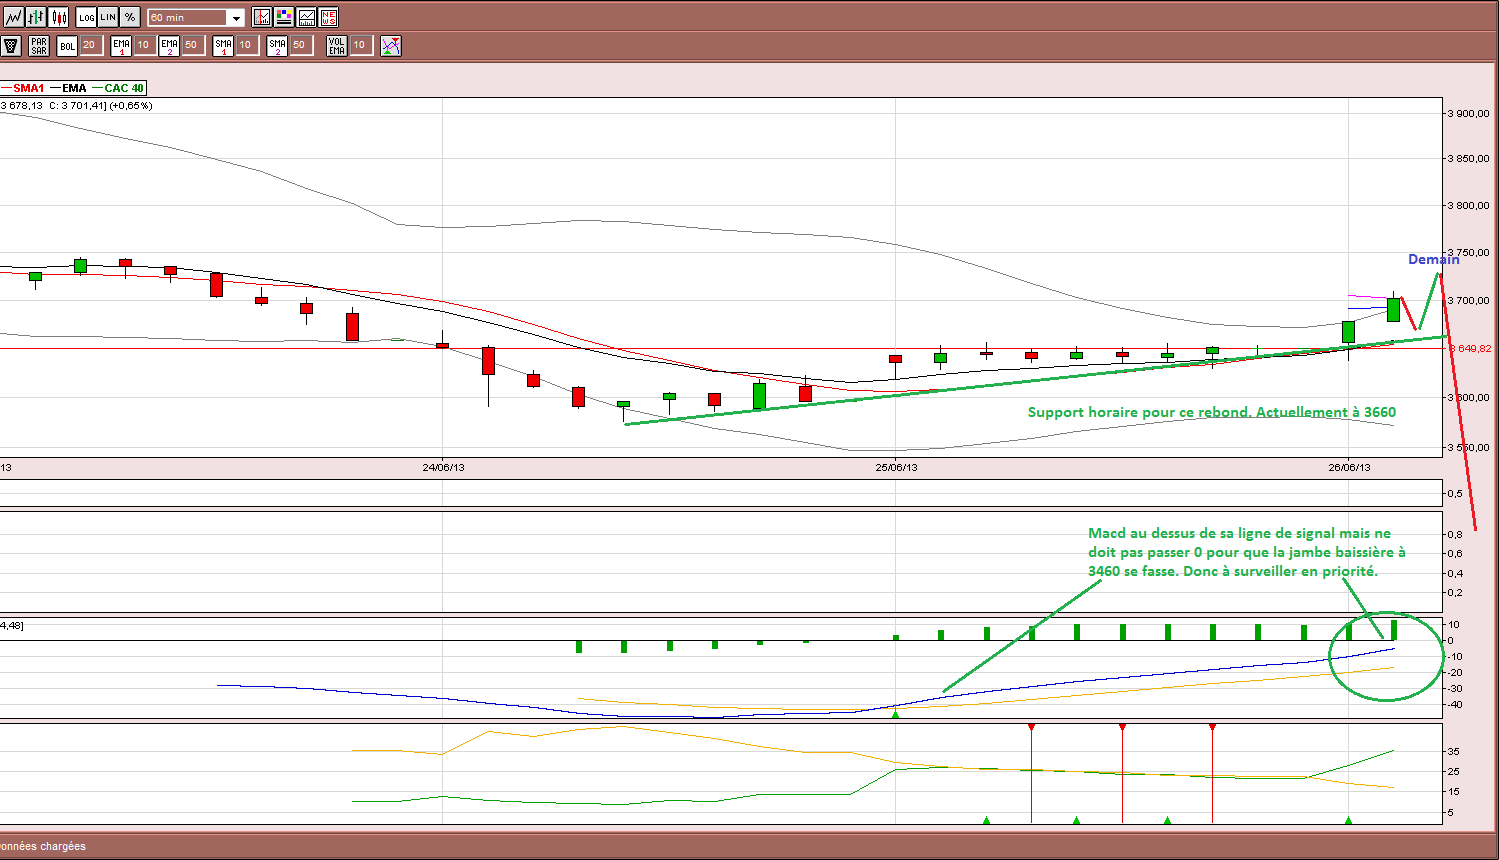Click EMA in the chart legend
This screenshot has width=1499, height=860.
(x=74, y=88)
